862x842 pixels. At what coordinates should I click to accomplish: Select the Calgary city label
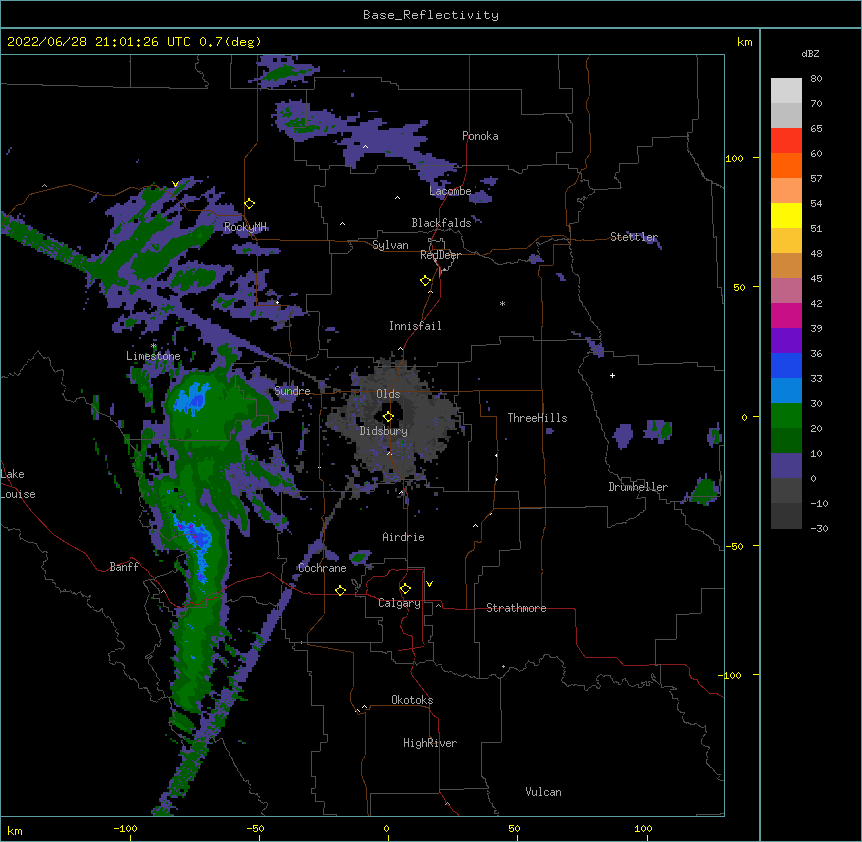point(399,603)
